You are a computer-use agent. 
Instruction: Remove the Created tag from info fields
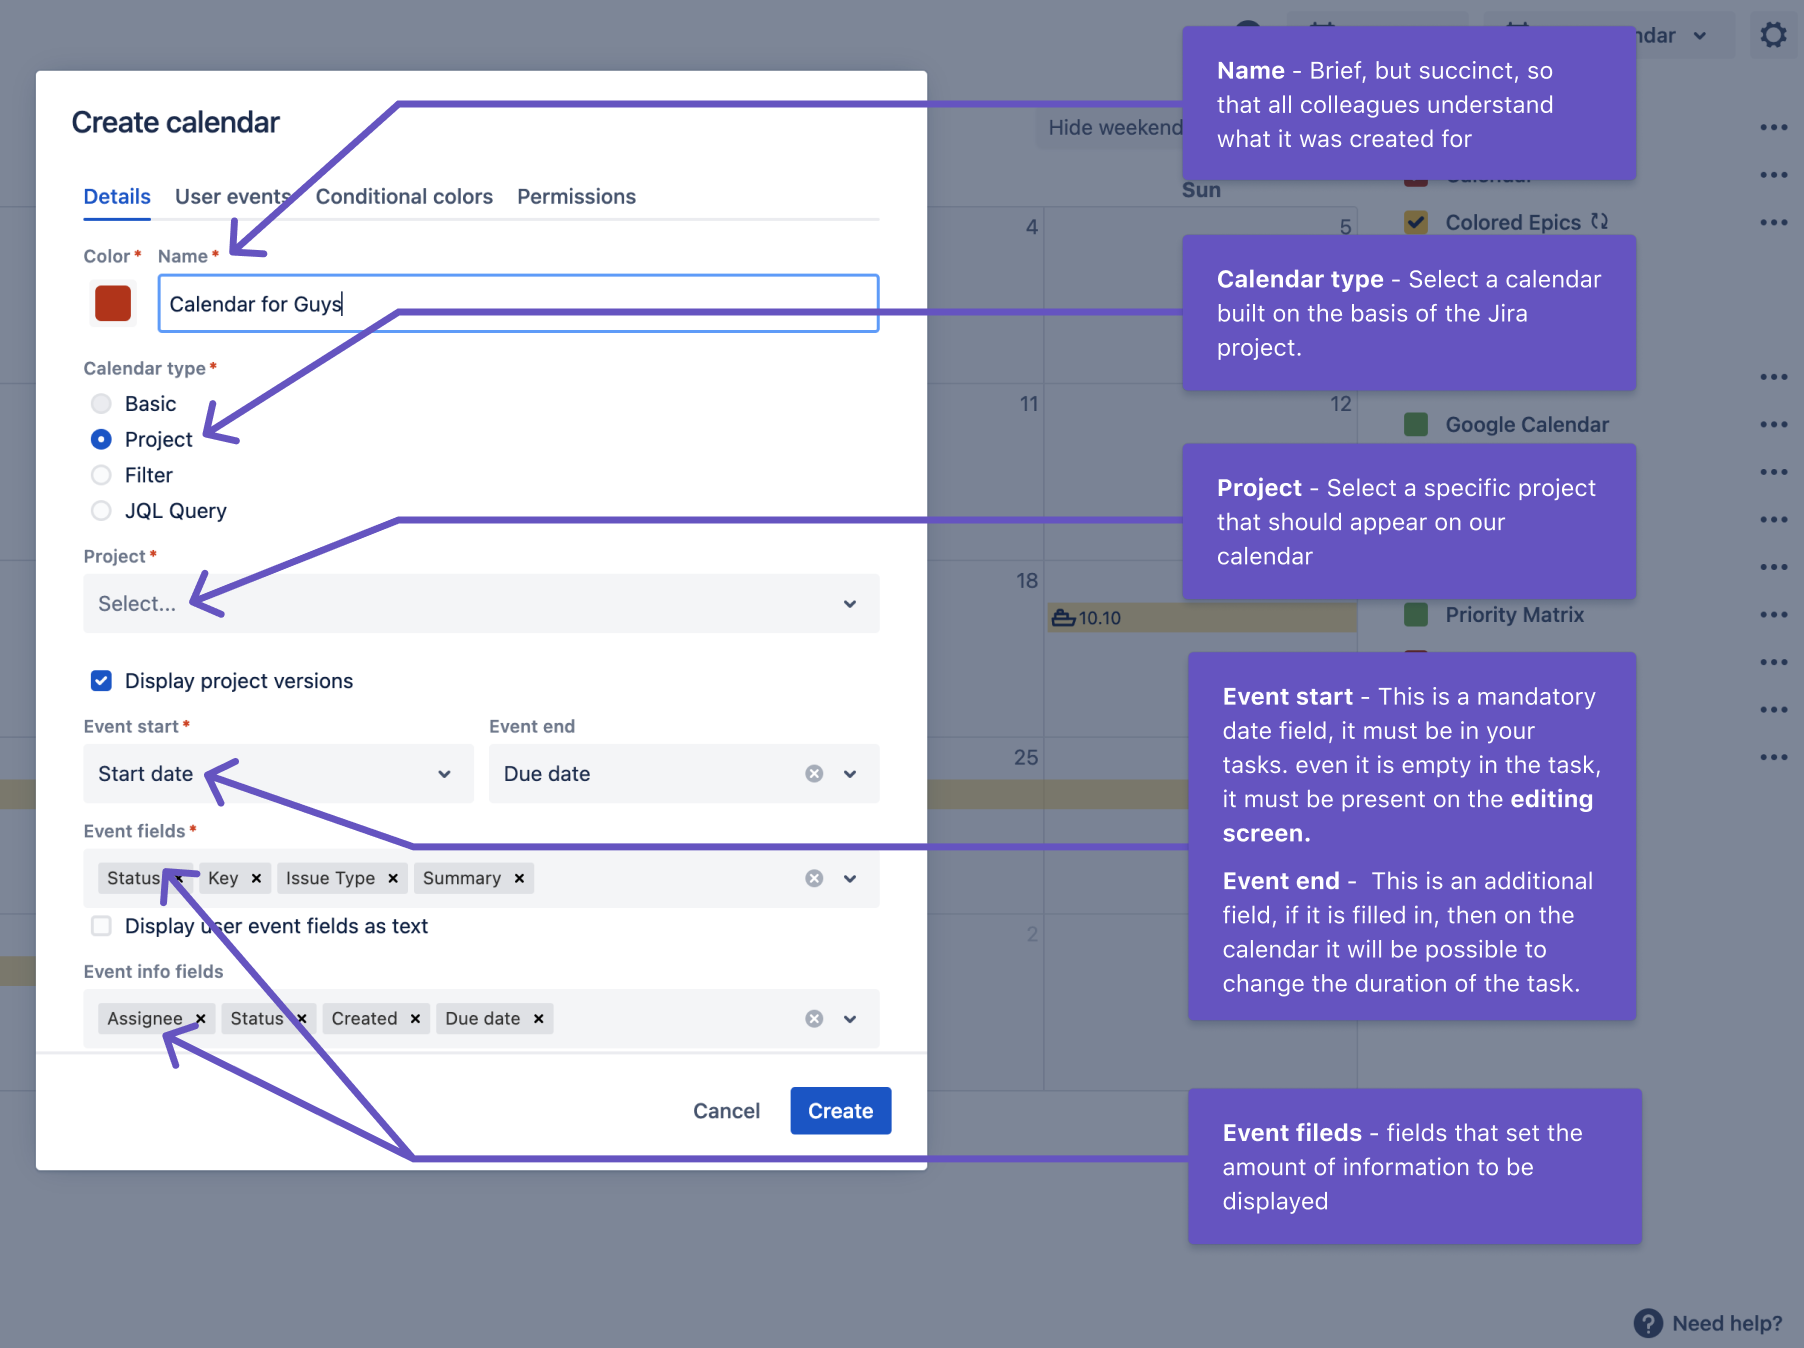pos(415,1018)
